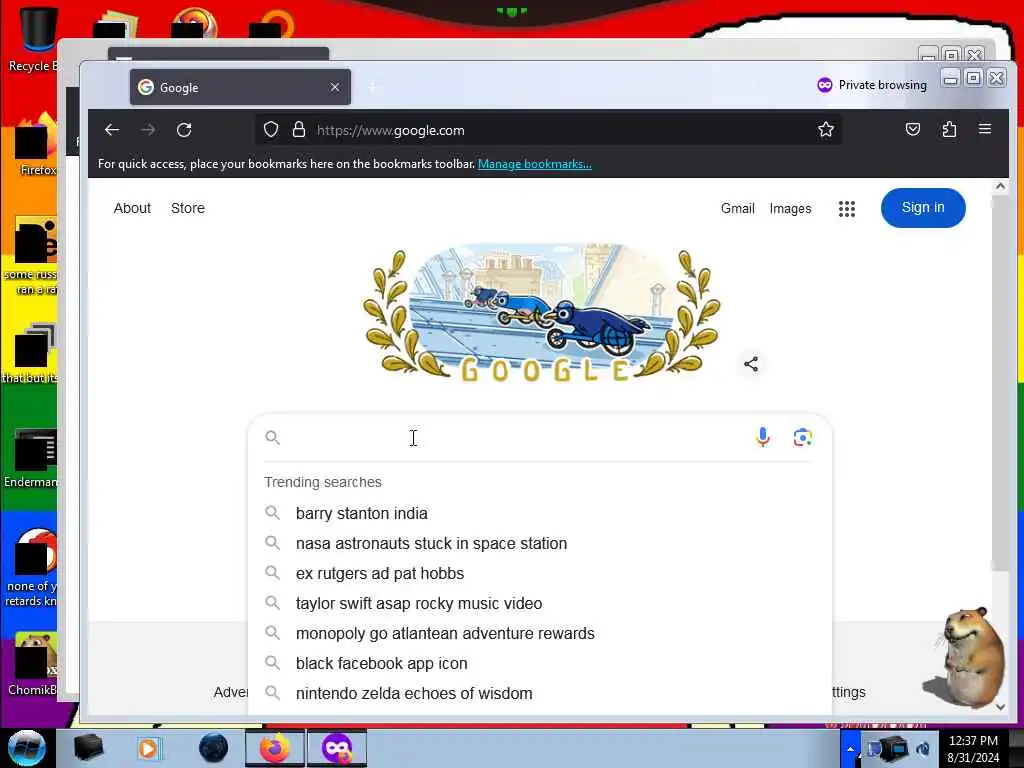Open the private browsing taskbar button

tap(337, 748)
